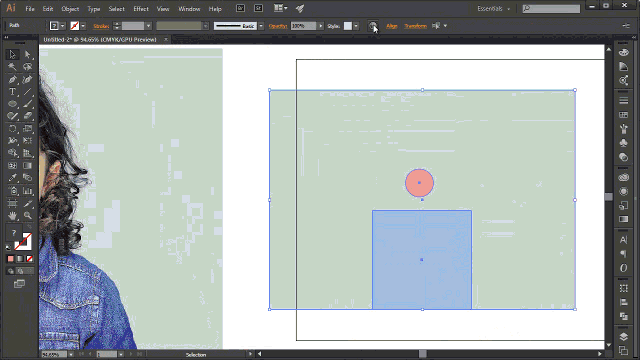Apply Gradient mode button under fill
This screenshot has width=640, height=360.
coord(20,259)
